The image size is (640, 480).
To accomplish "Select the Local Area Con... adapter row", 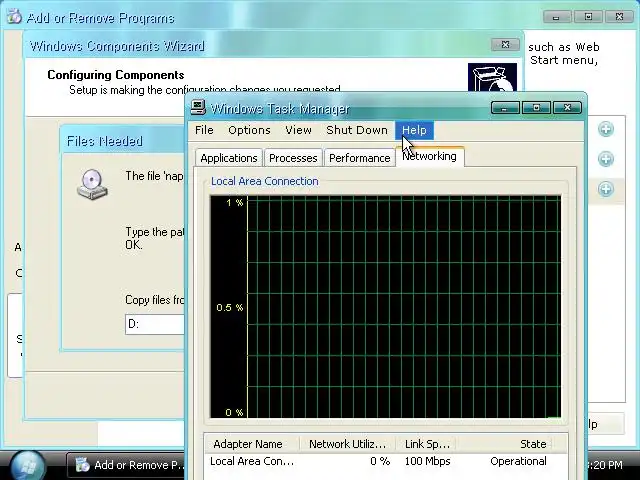I will click(x=386, y=461).
